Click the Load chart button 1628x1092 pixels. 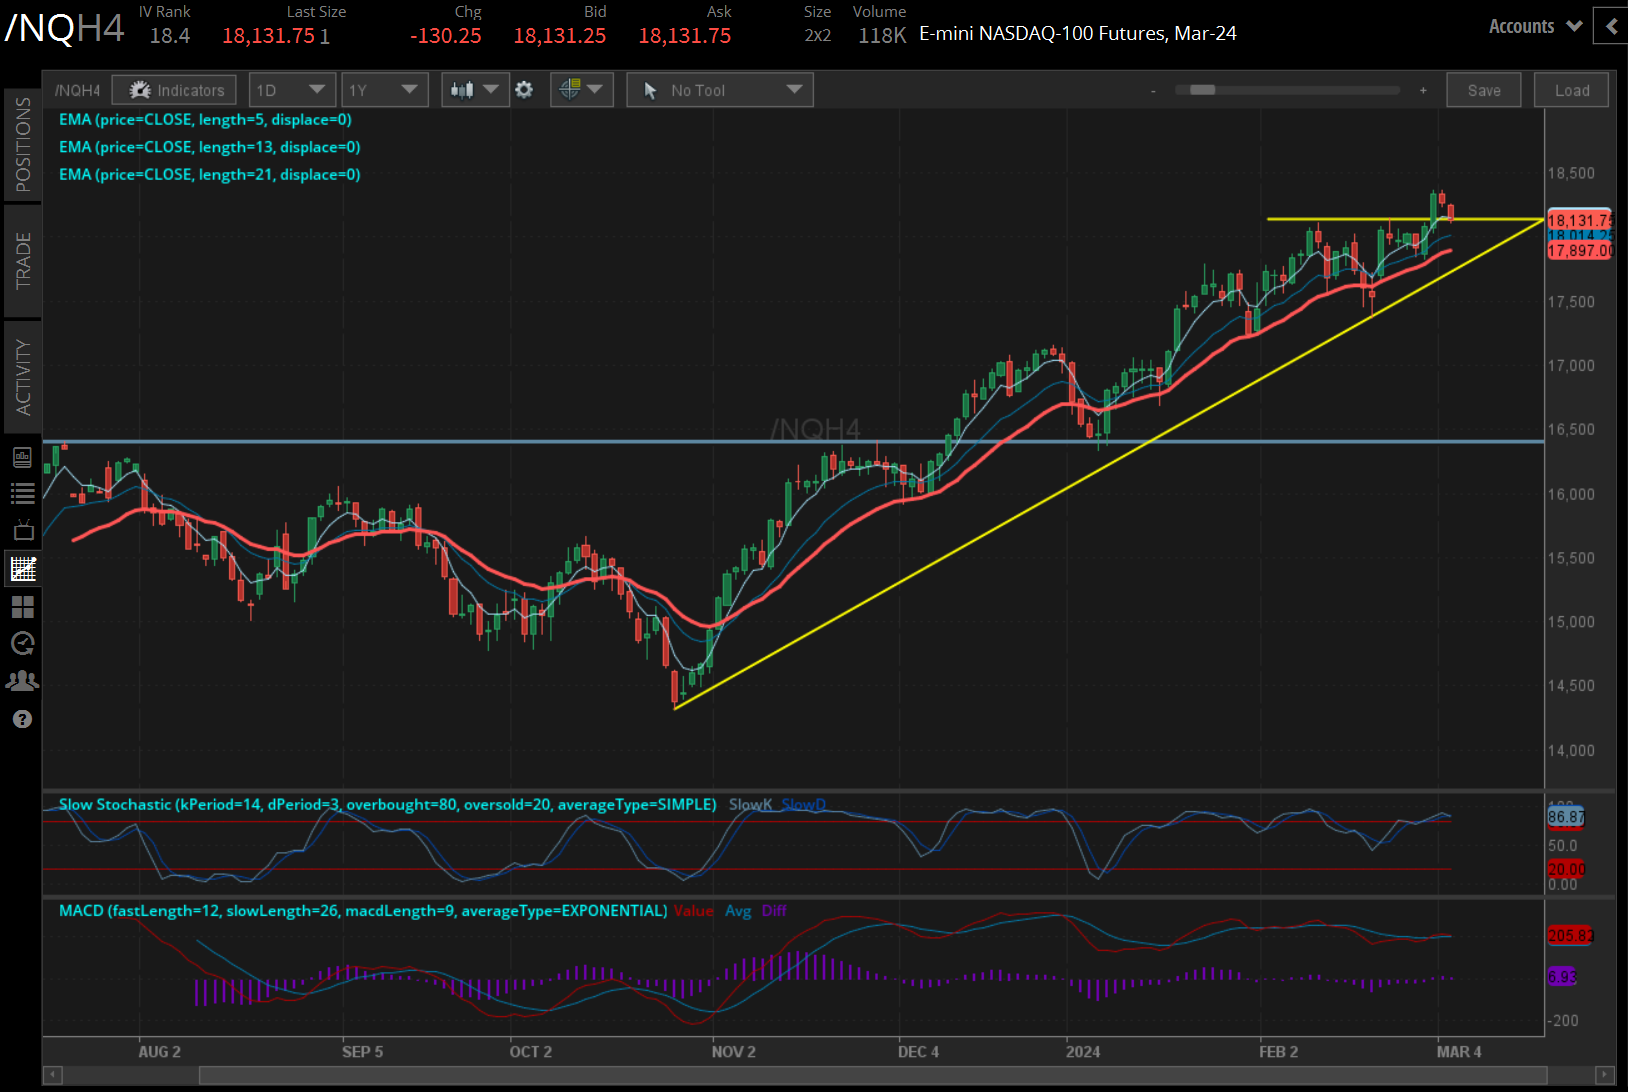click(1572, 90)
